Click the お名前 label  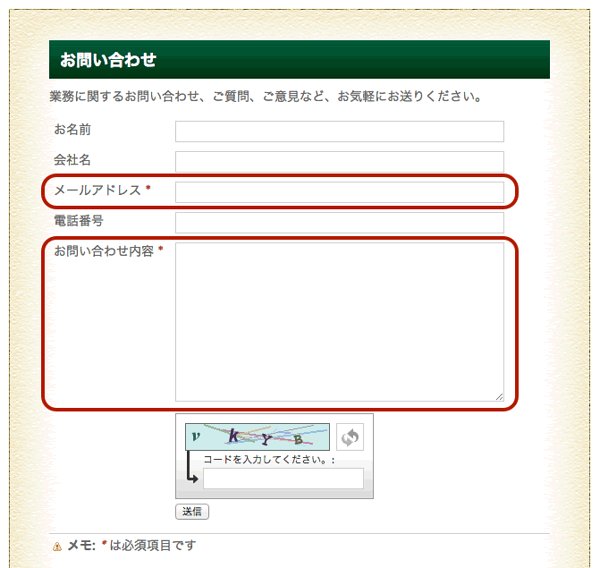pos(72,129)
